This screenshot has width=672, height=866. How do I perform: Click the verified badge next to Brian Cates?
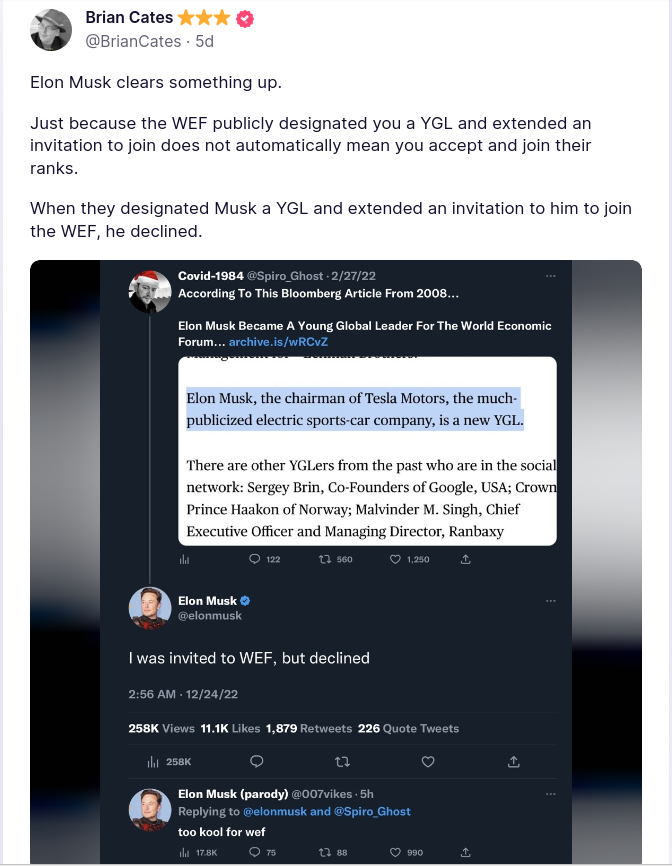pos(244,19)
